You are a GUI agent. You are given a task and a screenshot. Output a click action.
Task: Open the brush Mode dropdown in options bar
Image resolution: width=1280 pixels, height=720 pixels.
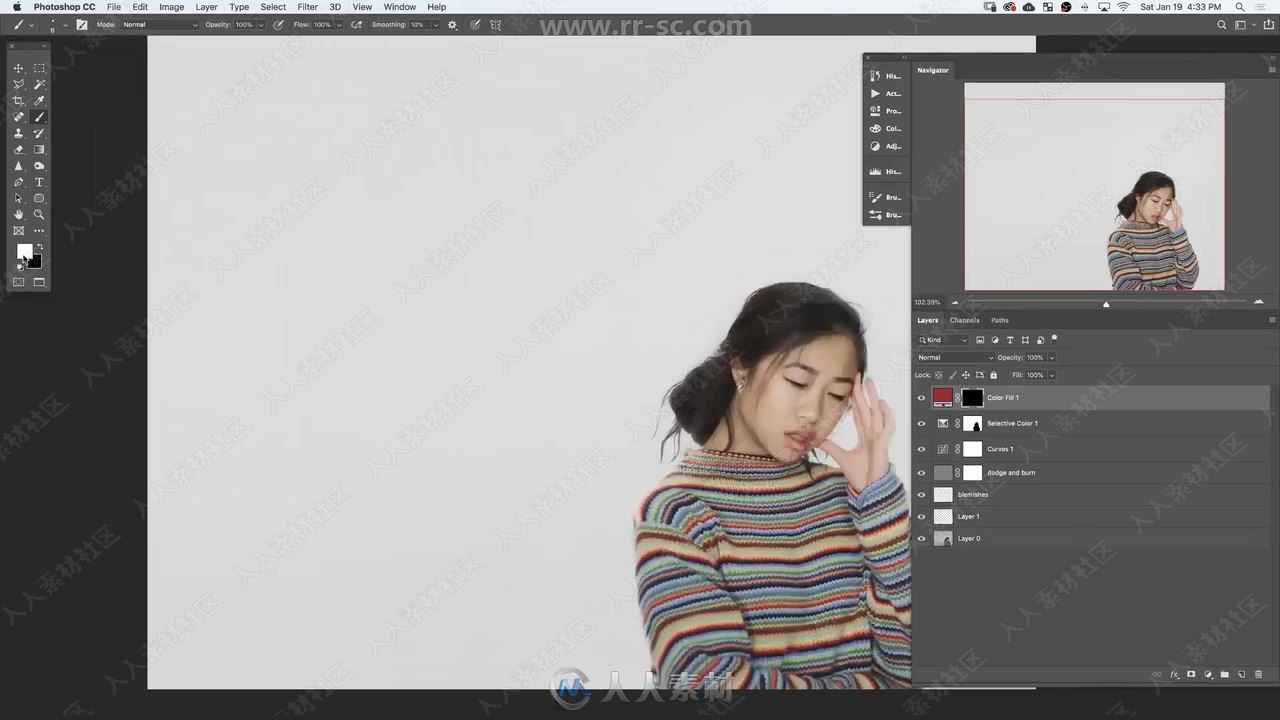(x=160, y=24)
